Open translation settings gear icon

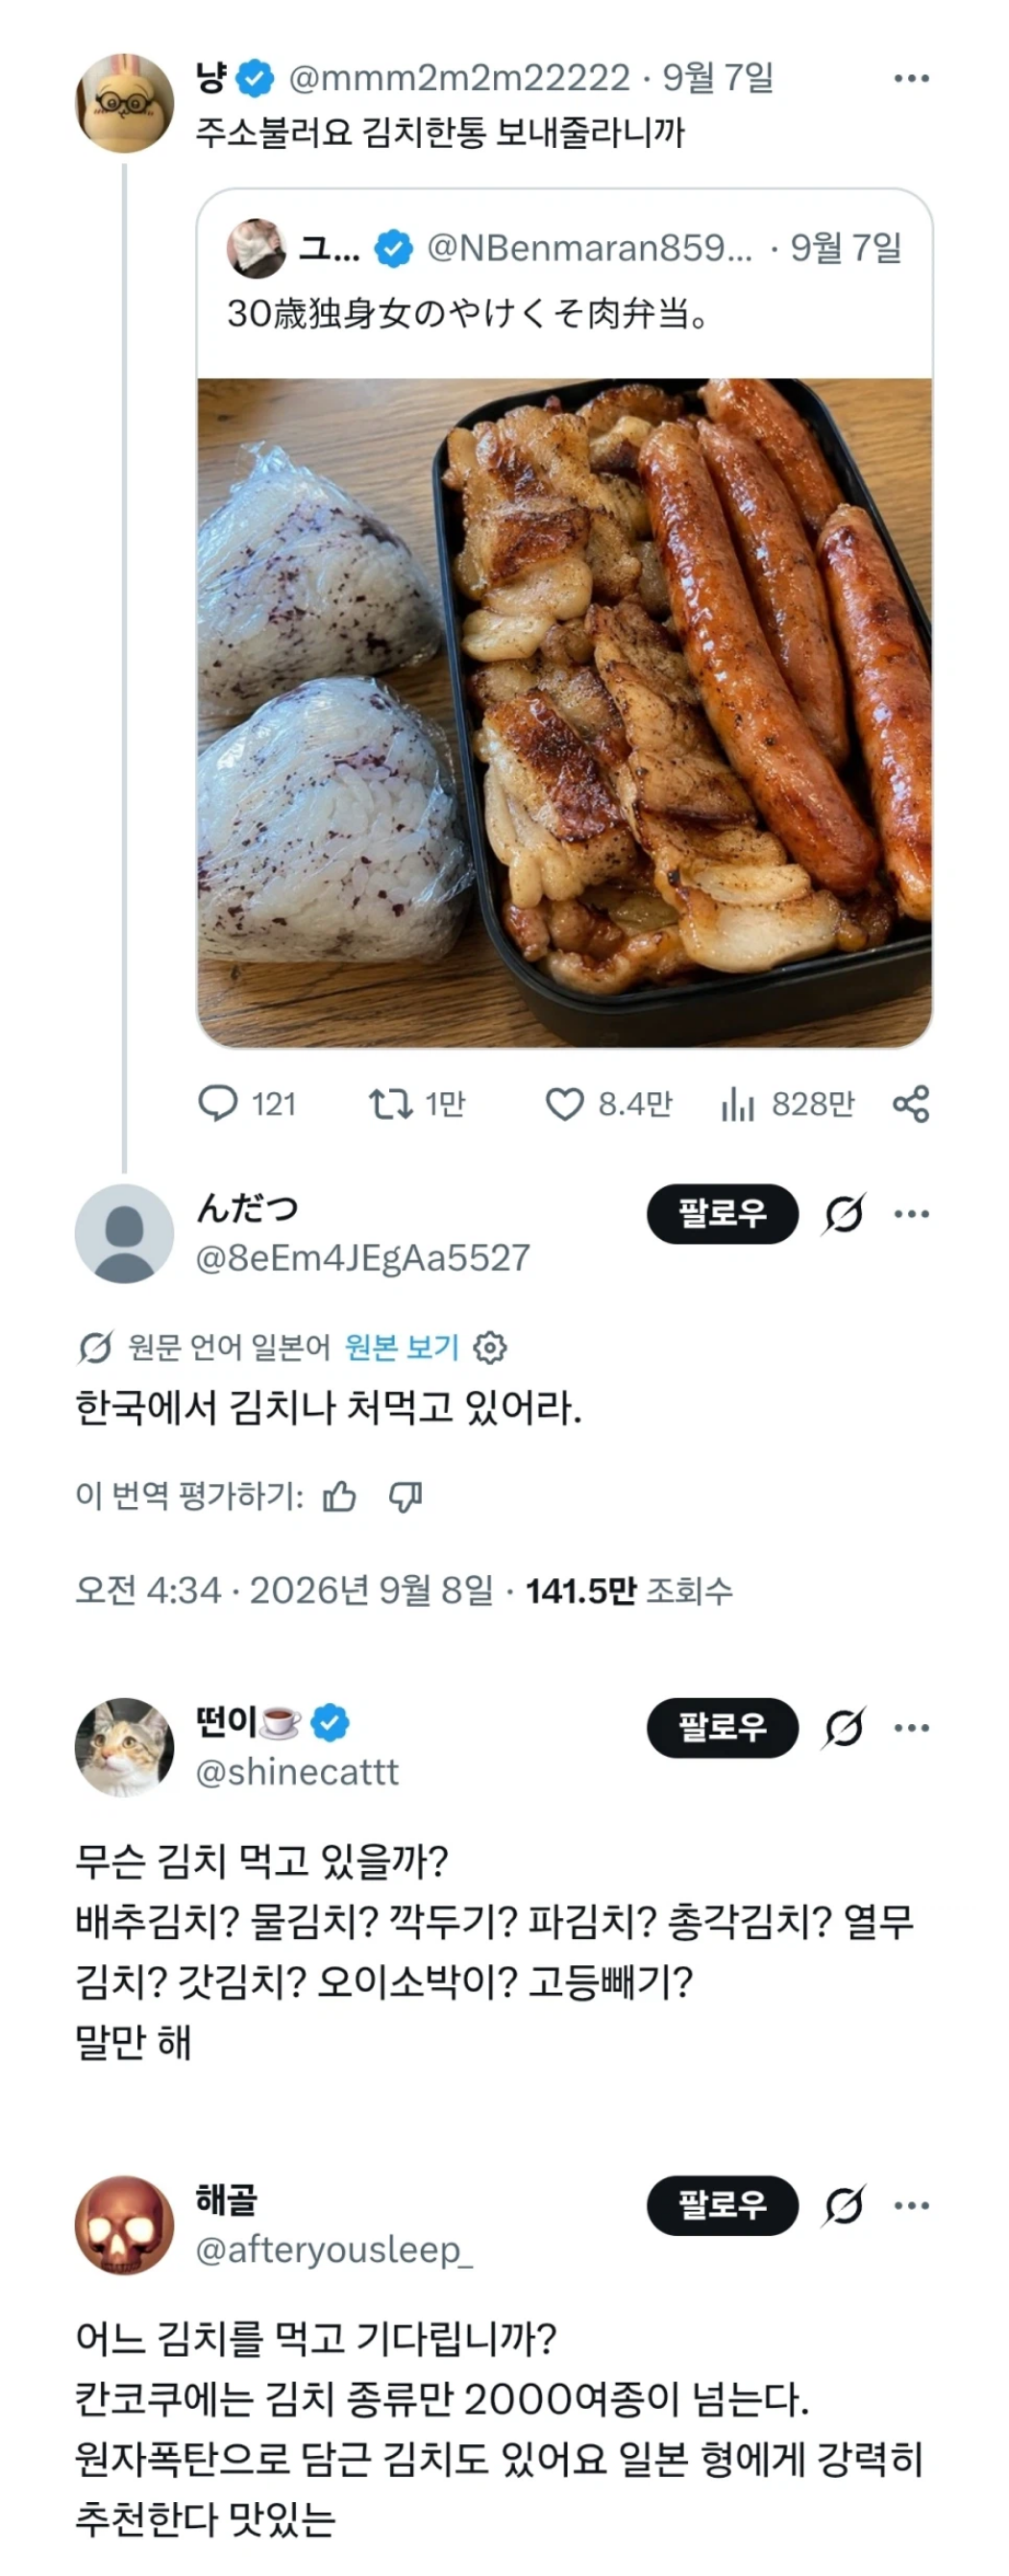(x=489, y=1348)
